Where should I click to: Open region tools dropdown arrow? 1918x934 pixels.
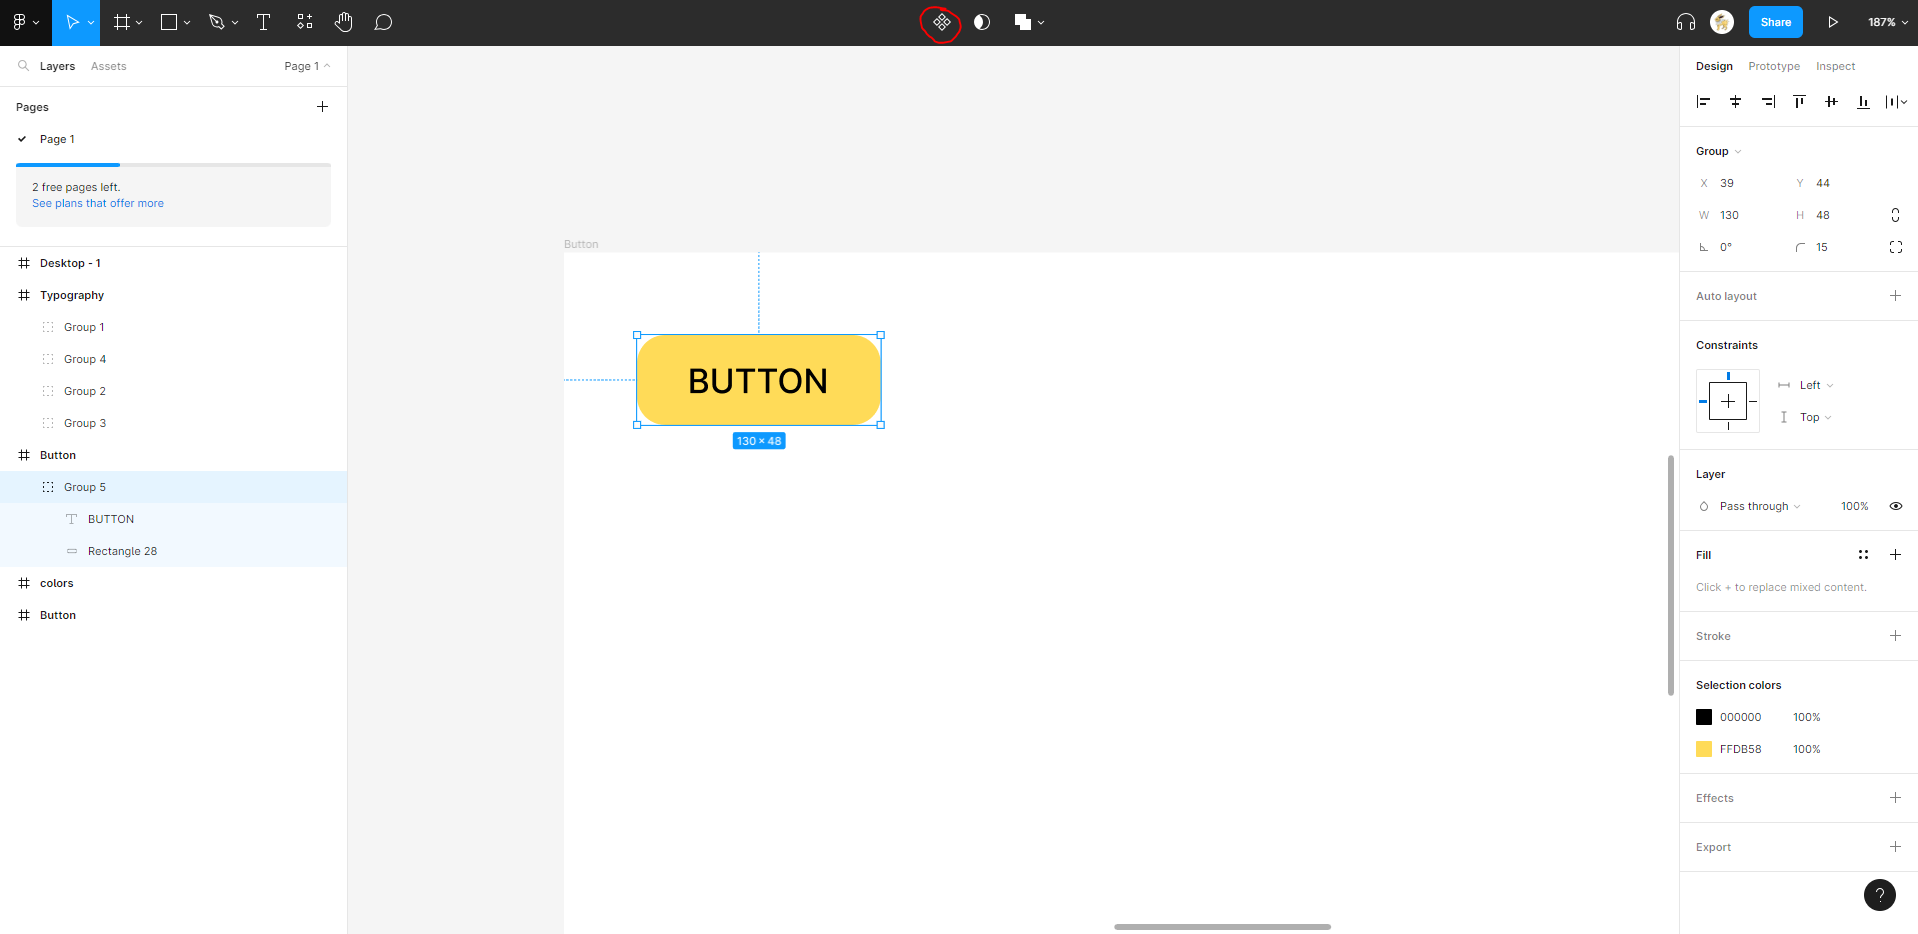[139, 22]
